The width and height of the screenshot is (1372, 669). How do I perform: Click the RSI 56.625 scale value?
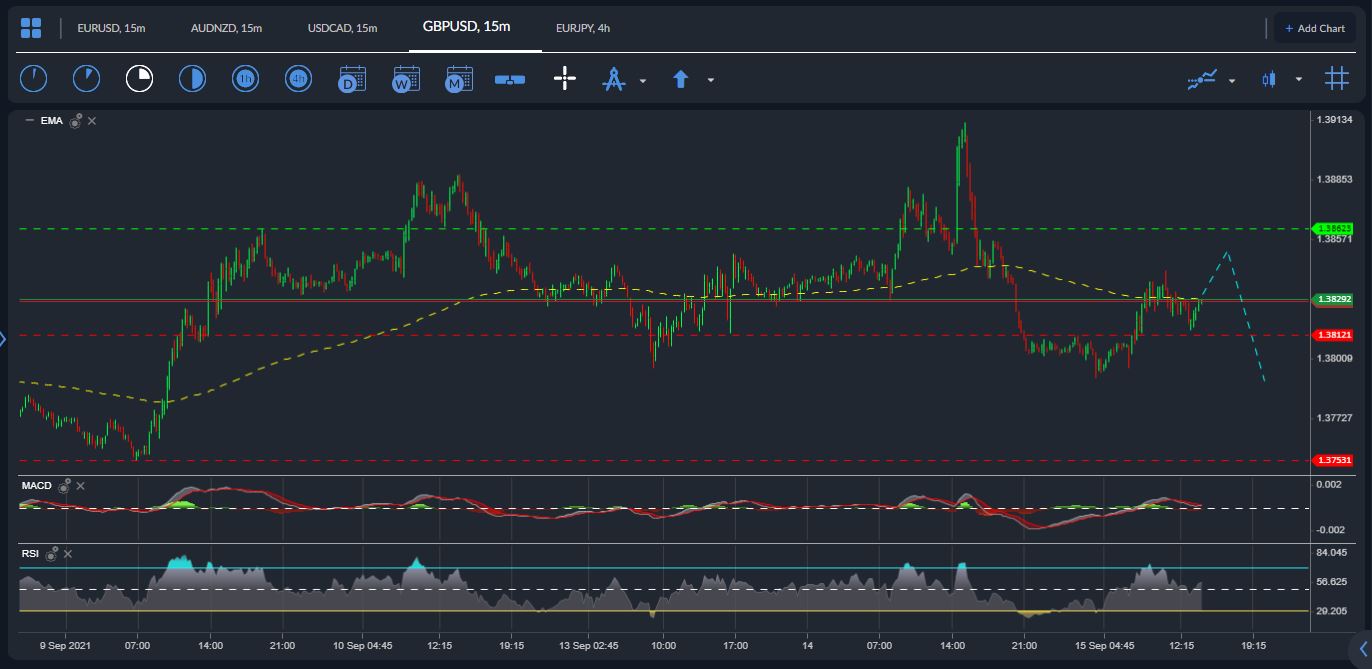click(1332, 582)
